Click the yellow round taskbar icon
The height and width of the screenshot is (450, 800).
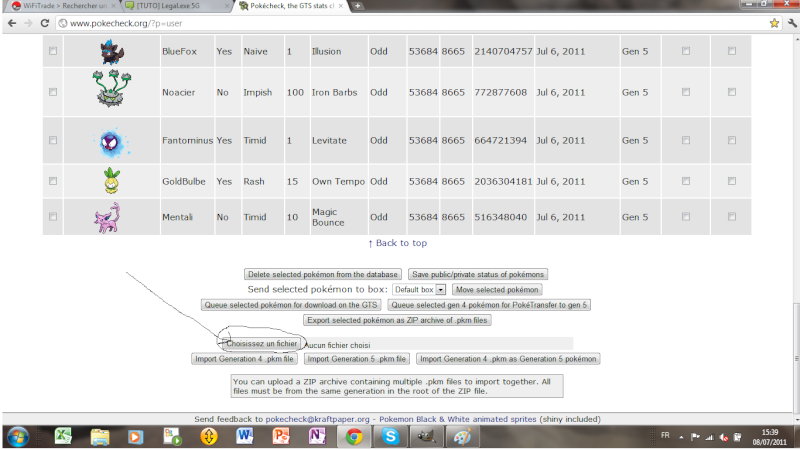[x=209, y=437]
